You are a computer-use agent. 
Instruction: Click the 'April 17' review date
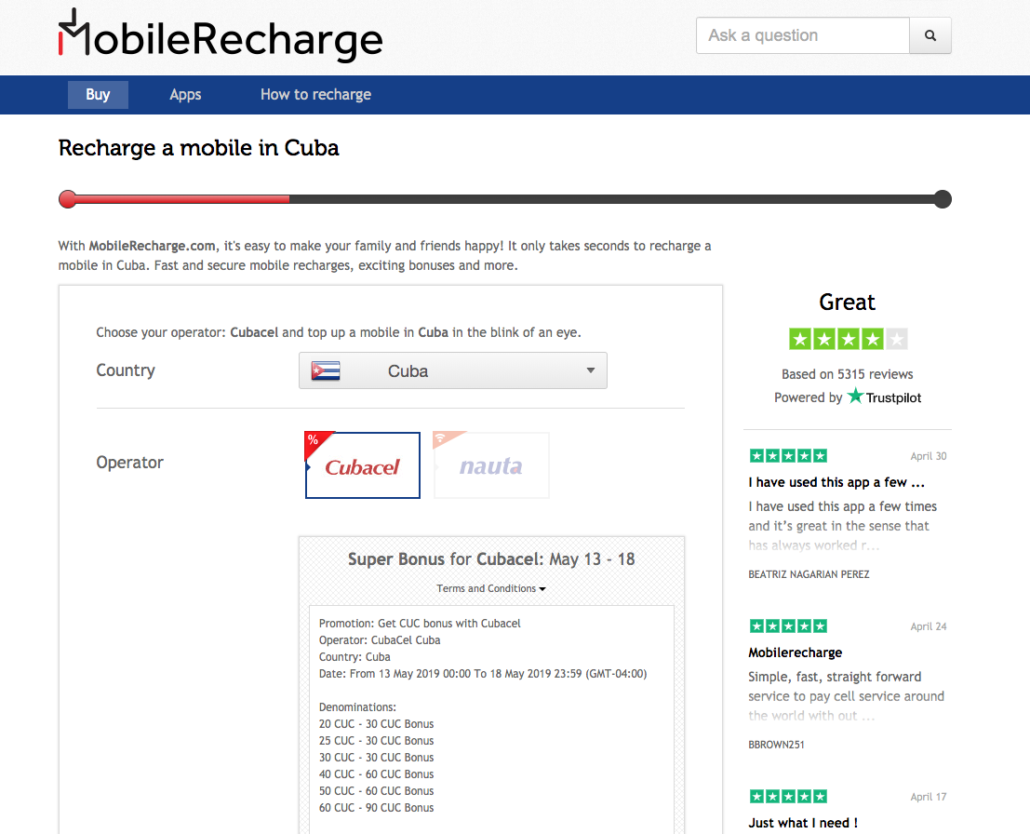click(x=928, y=797)
